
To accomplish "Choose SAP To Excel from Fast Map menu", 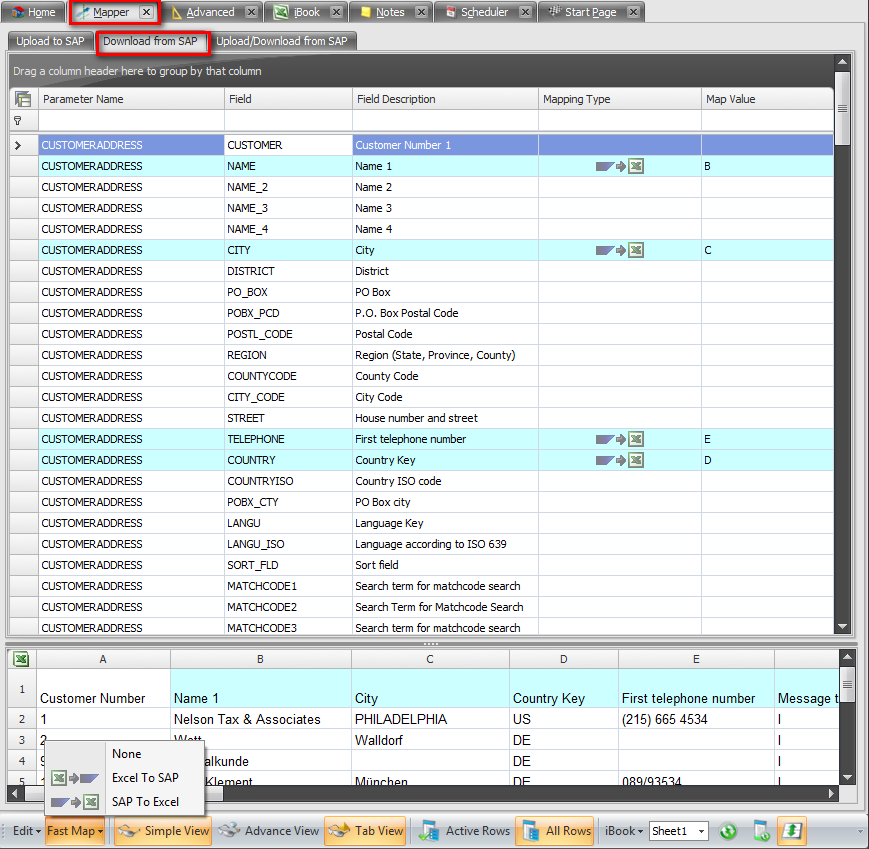I will pos(145,802).
